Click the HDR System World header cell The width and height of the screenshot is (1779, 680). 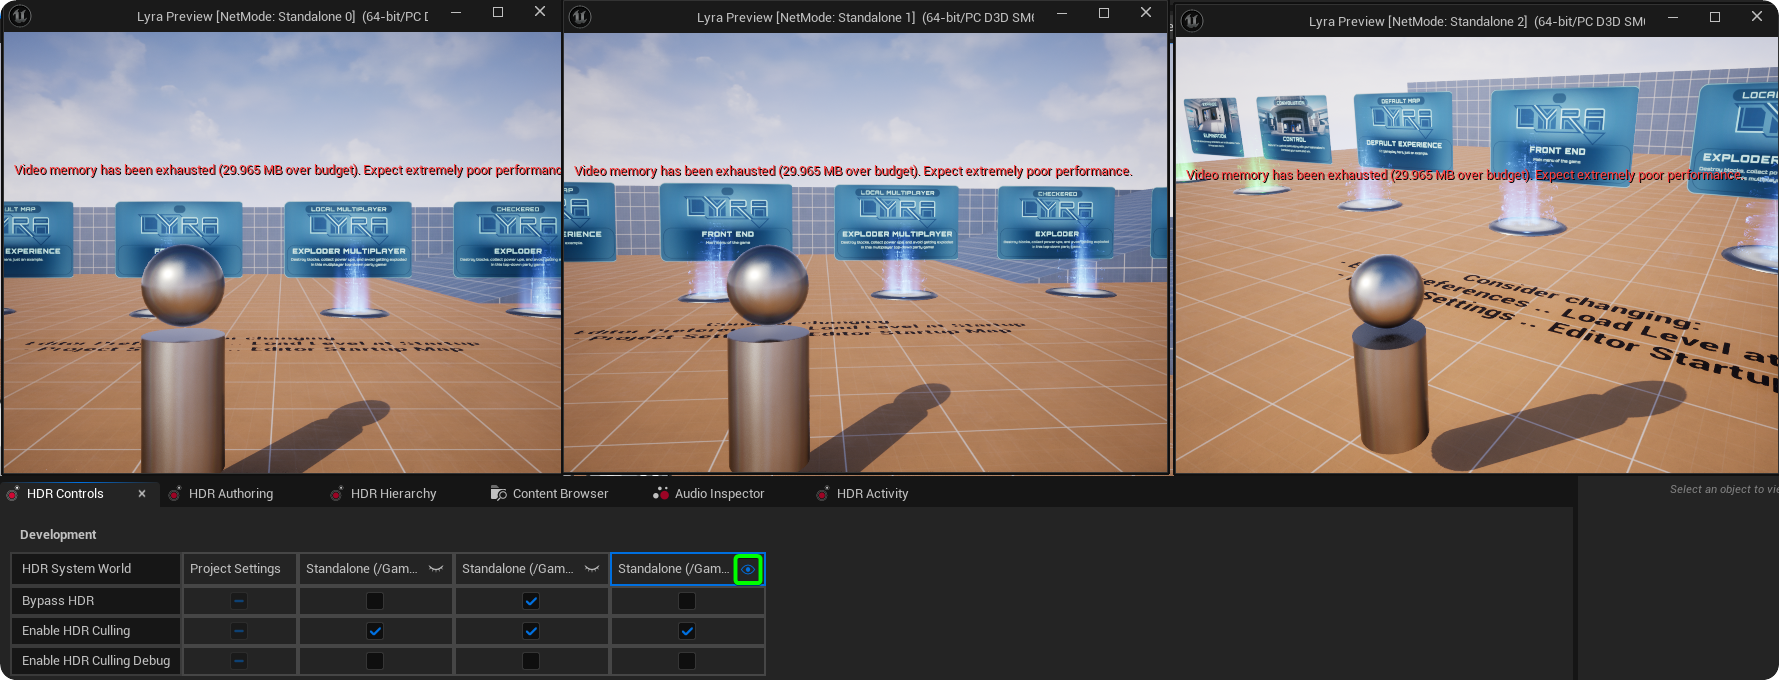click(x=96, y=569)
